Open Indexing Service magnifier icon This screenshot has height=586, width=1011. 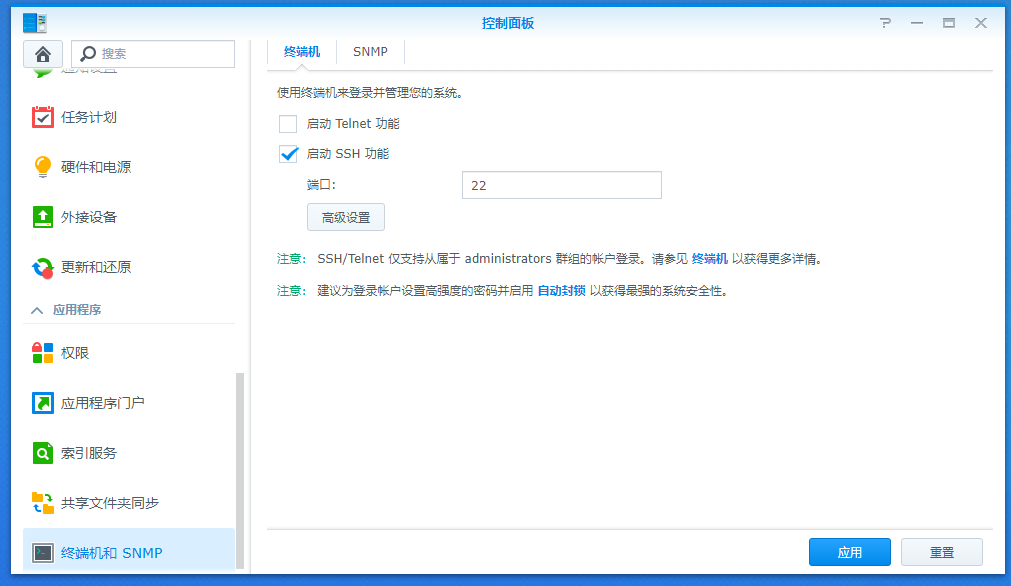[43, 453]
